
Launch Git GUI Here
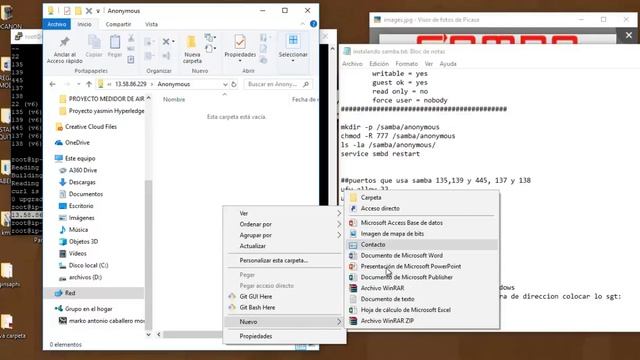click(283, 297)
